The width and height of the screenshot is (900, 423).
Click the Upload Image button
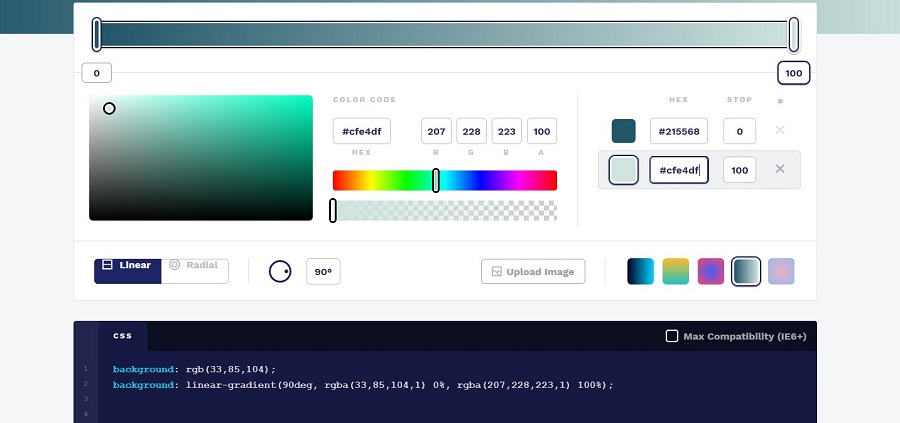coord(533,271)
